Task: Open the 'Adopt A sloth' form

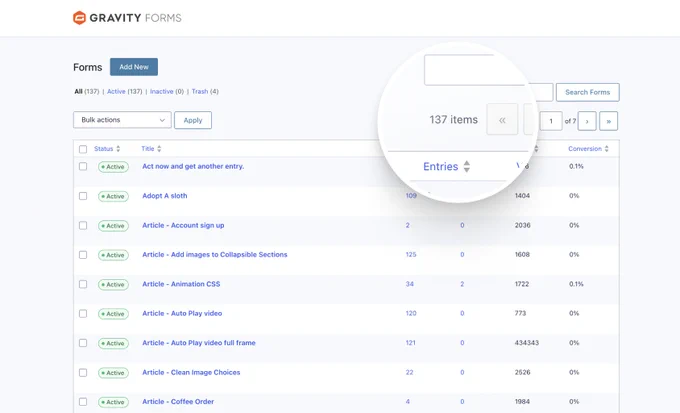Action: coord(165,196)
